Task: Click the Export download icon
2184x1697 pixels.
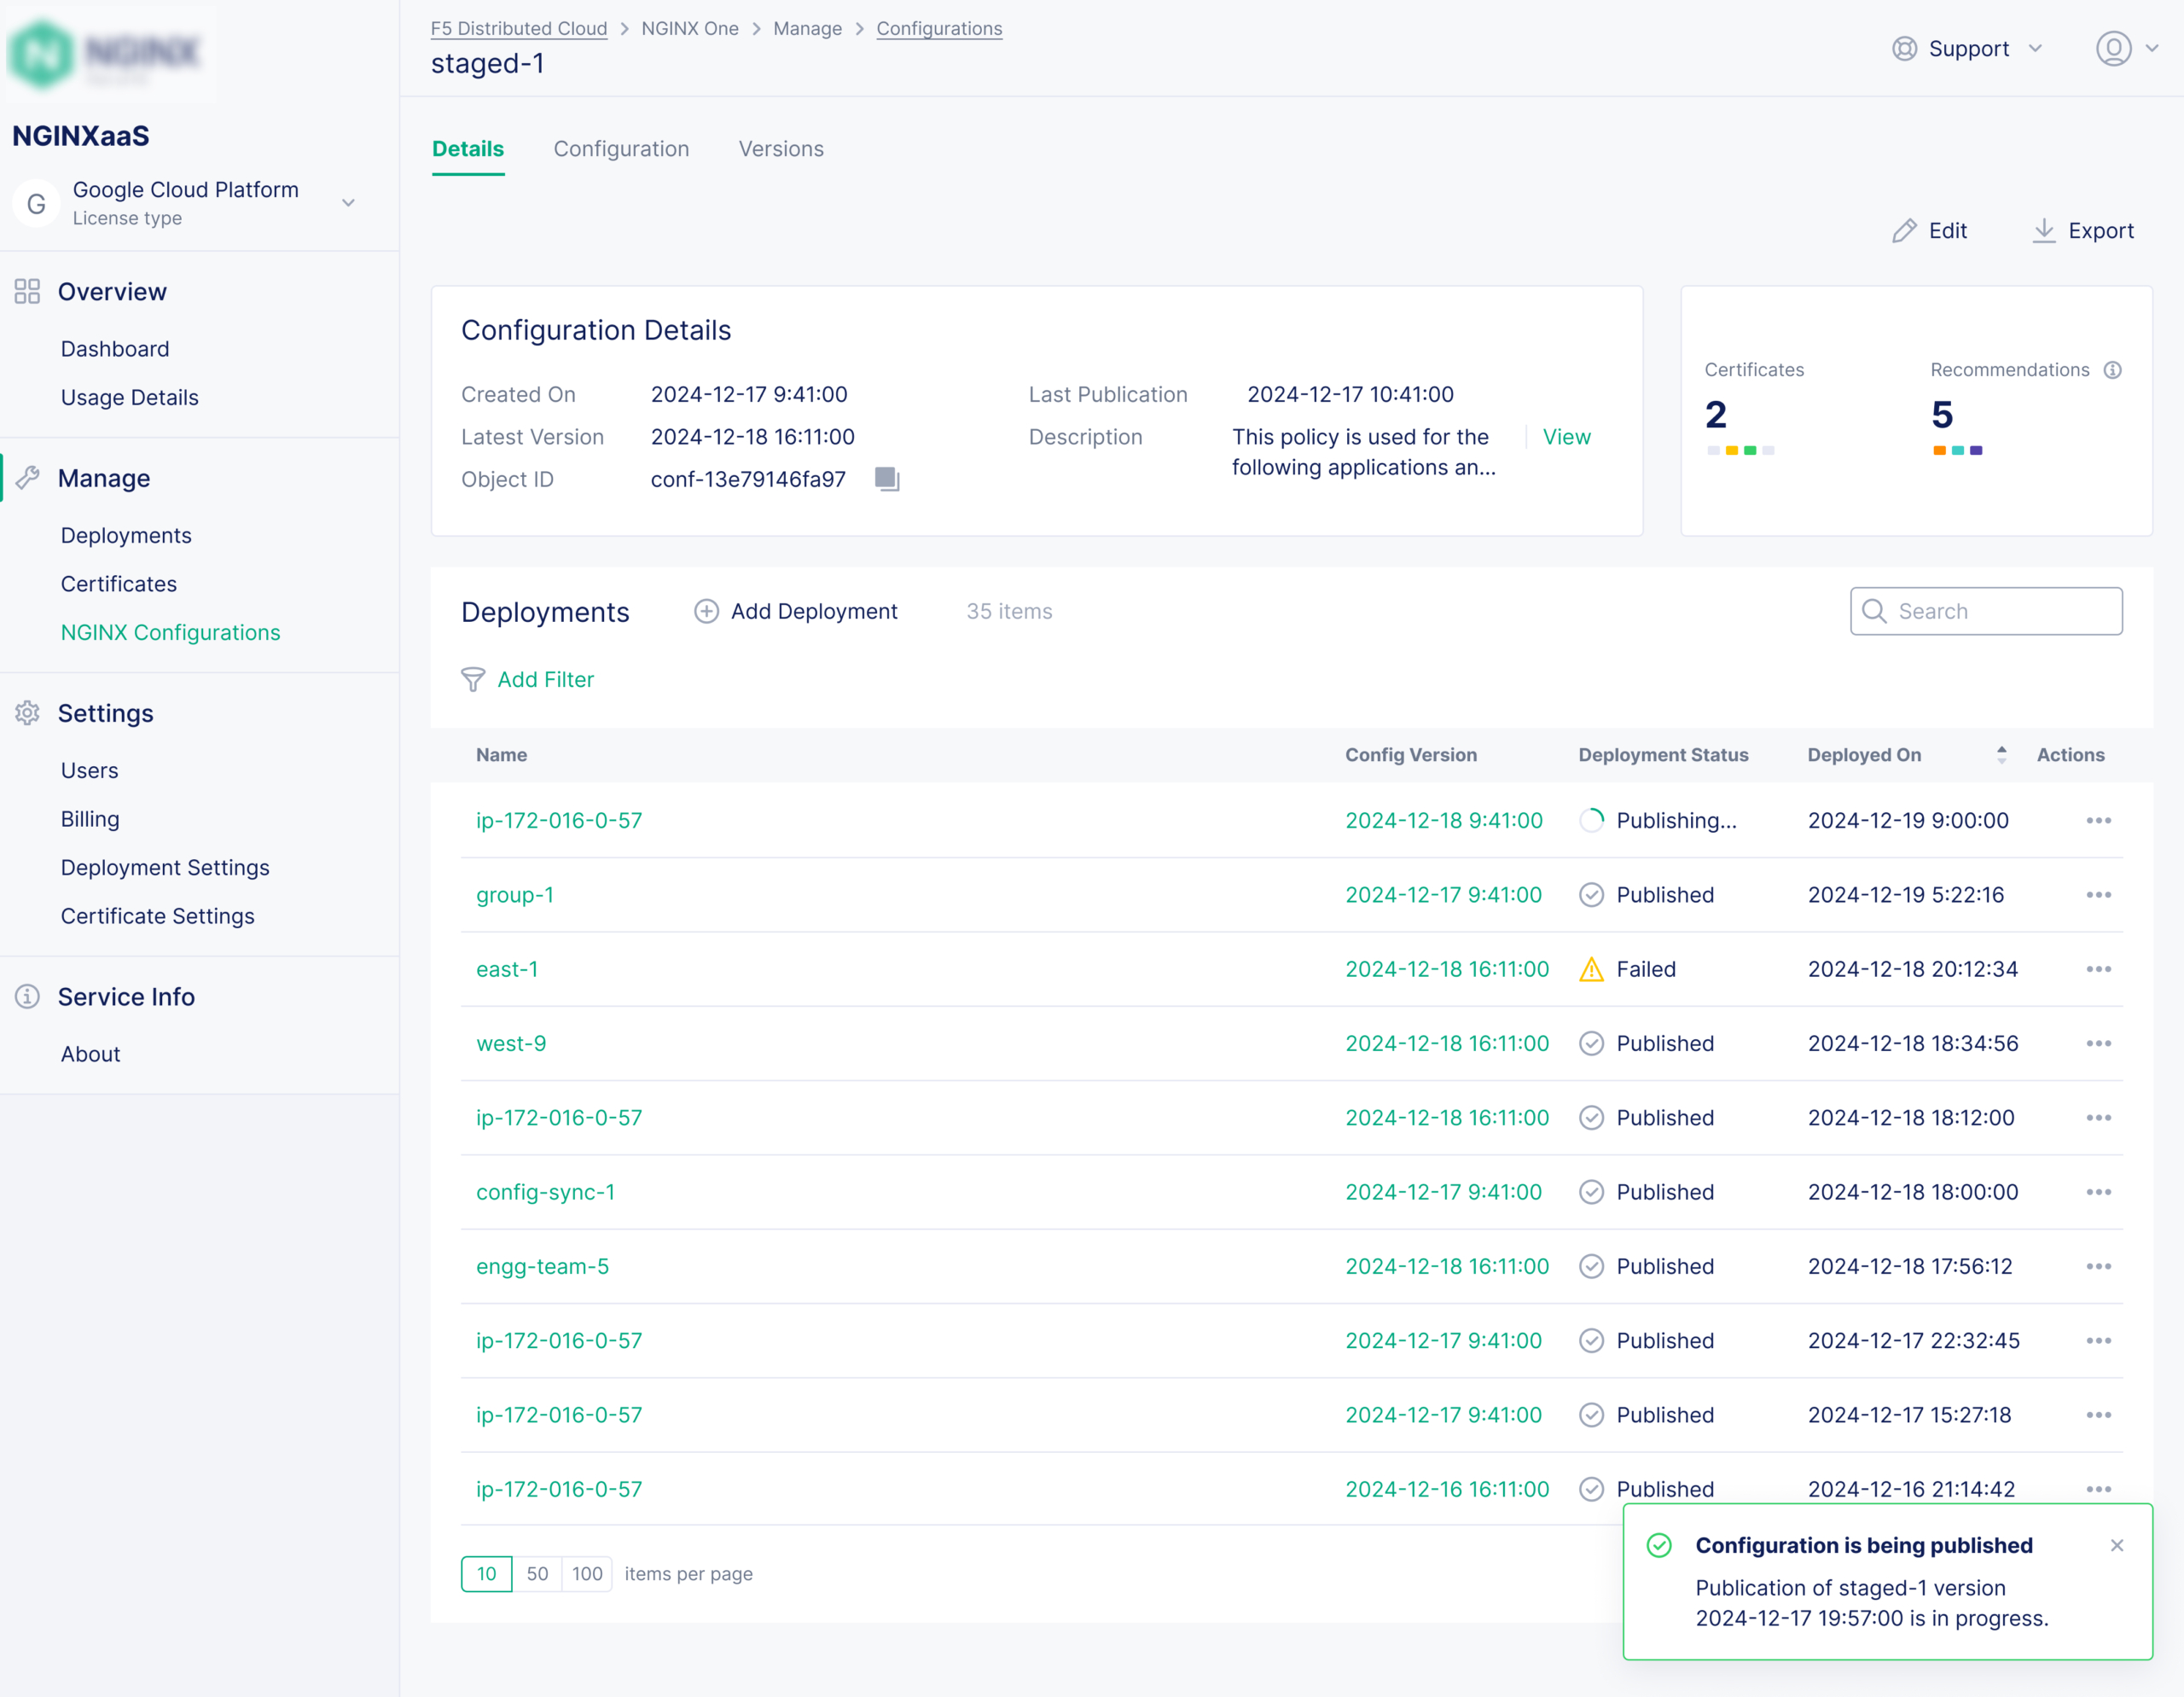Action: [2044, 231]
